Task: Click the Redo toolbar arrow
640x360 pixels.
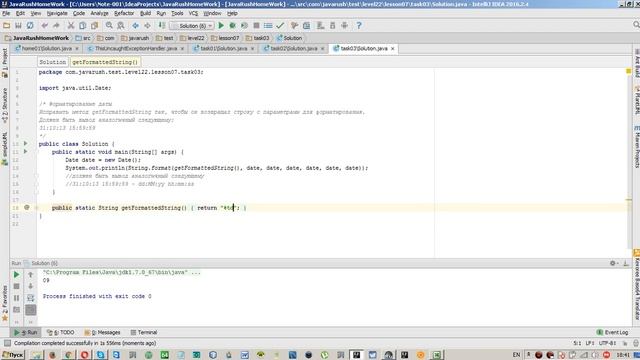Action: point(56,25)
